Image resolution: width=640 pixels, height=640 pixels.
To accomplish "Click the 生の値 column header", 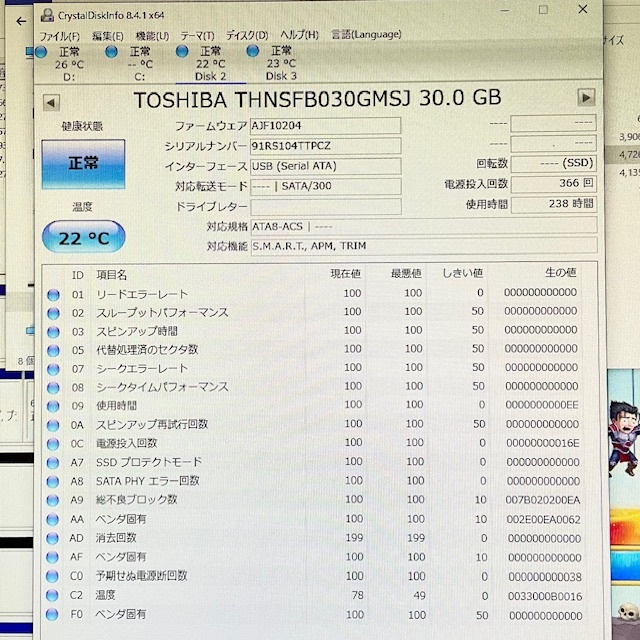I will [x=561, y=272].
